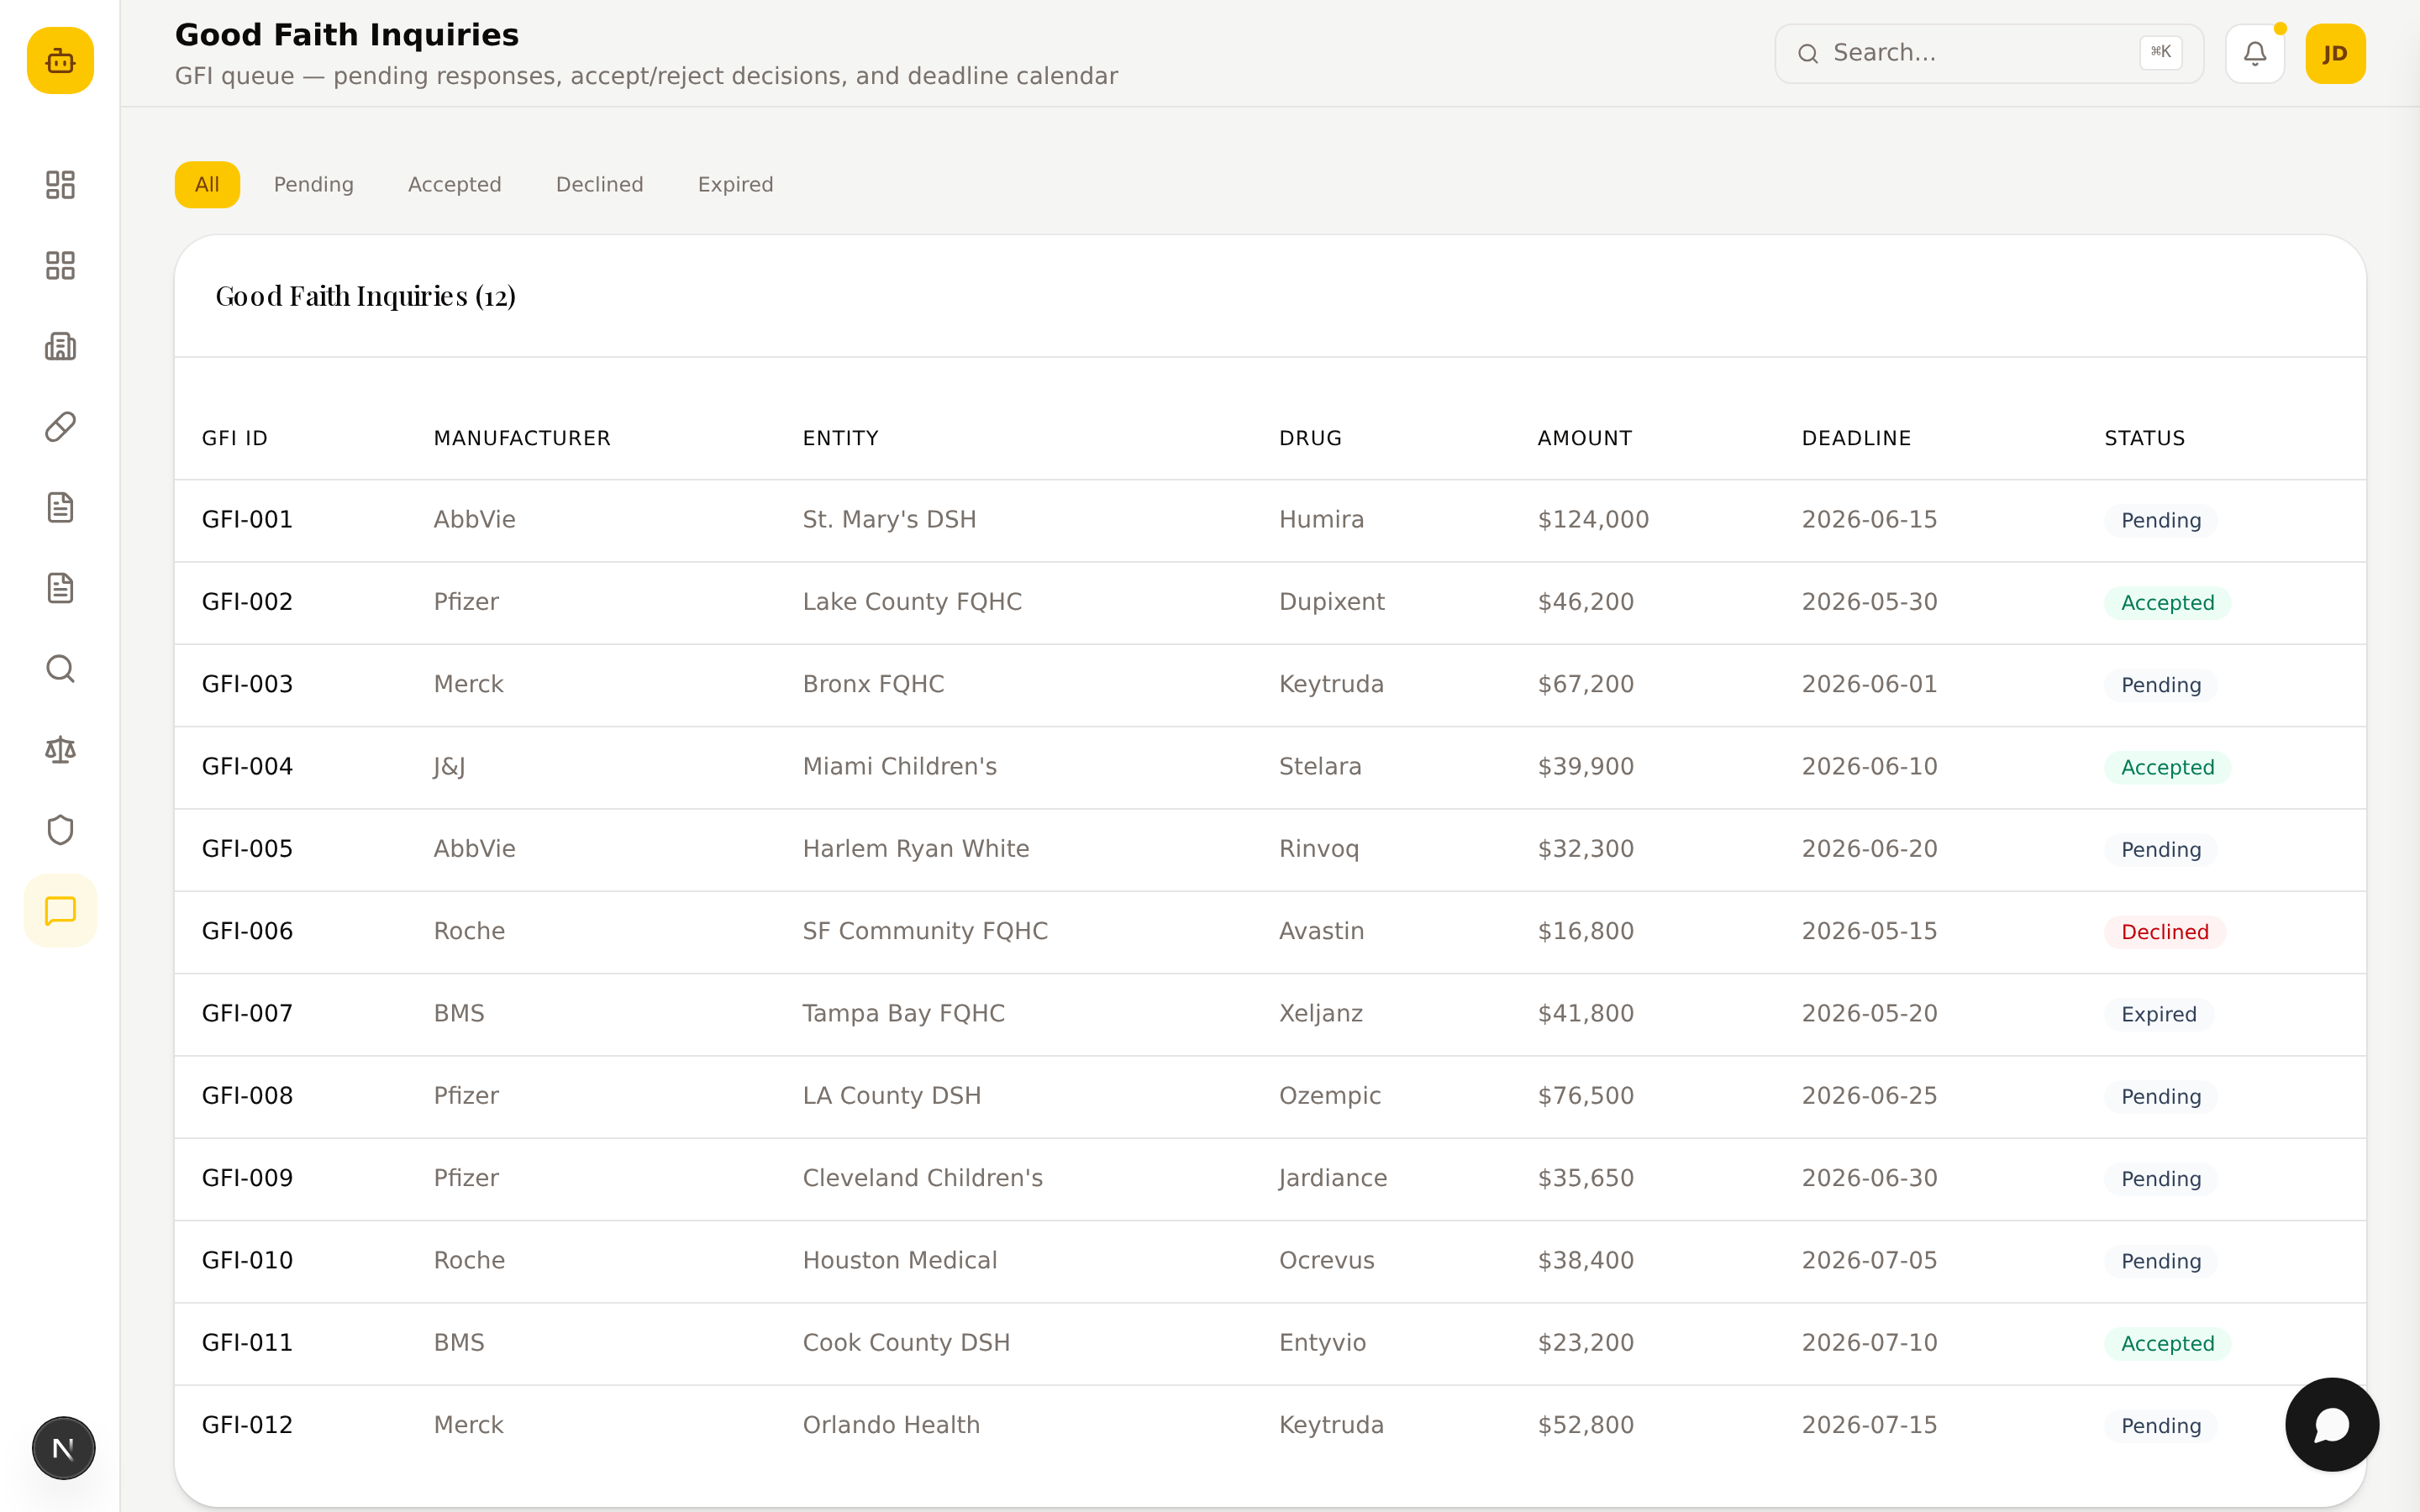Viewport: 2420px width, 1512px height.
Task: Click the Expired status badge for GFI-007
Action: [2159, 1014]
